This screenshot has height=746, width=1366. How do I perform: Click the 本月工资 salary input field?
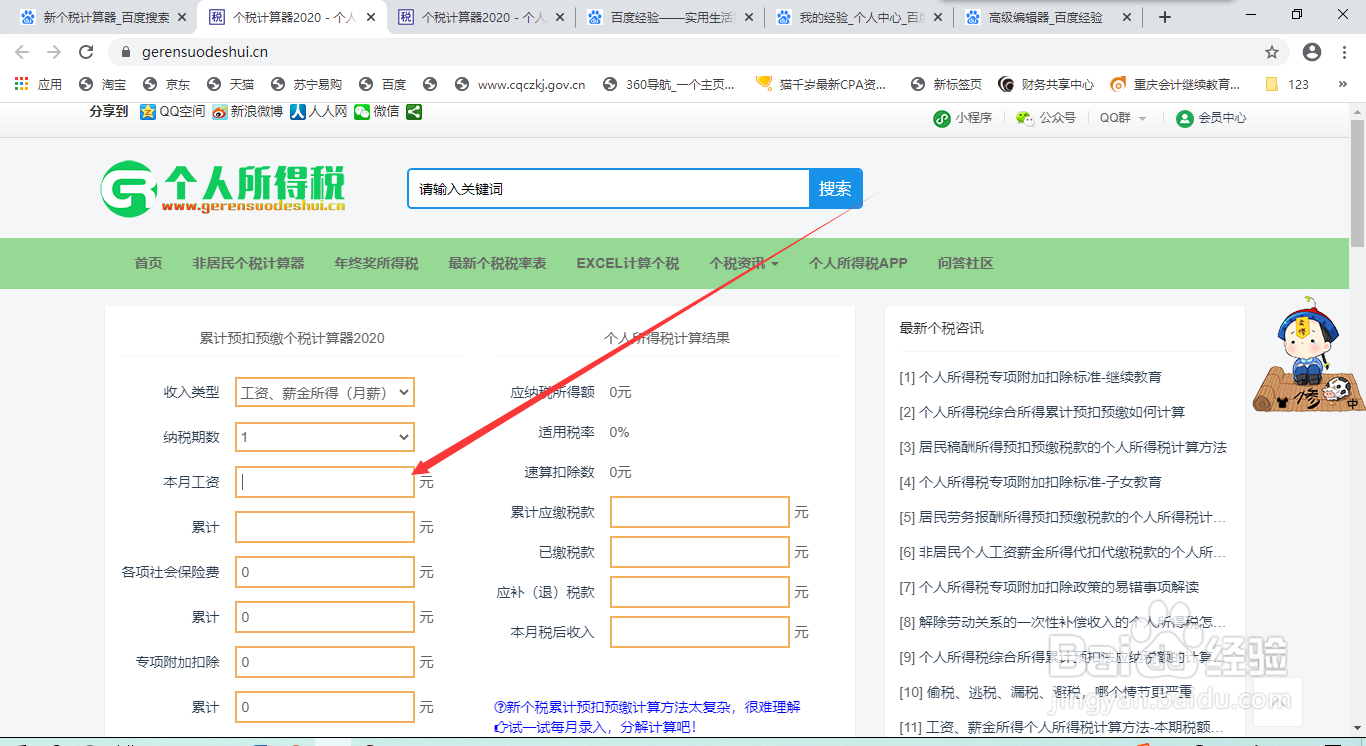[x=325, y=482]
